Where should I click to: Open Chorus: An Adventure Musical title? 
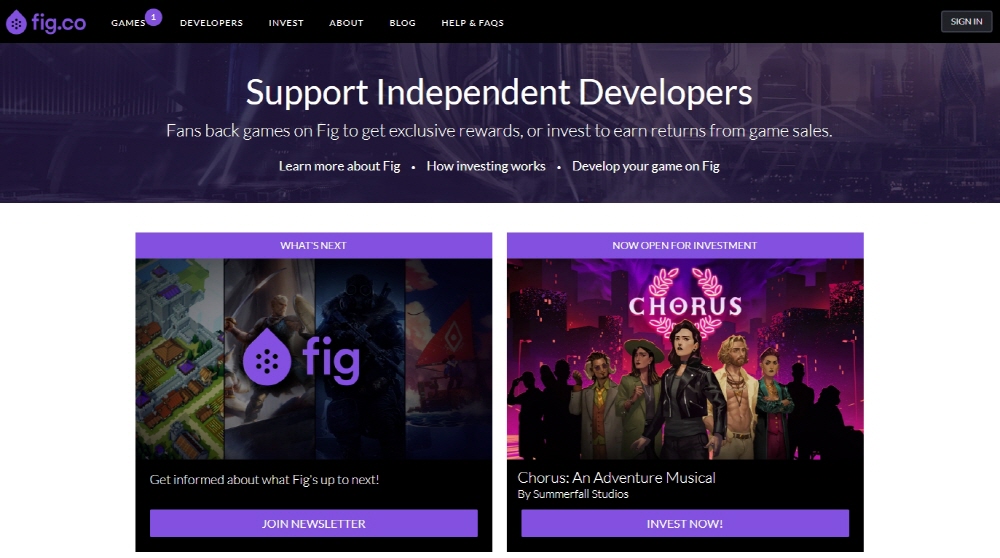[x=616, y=478]
